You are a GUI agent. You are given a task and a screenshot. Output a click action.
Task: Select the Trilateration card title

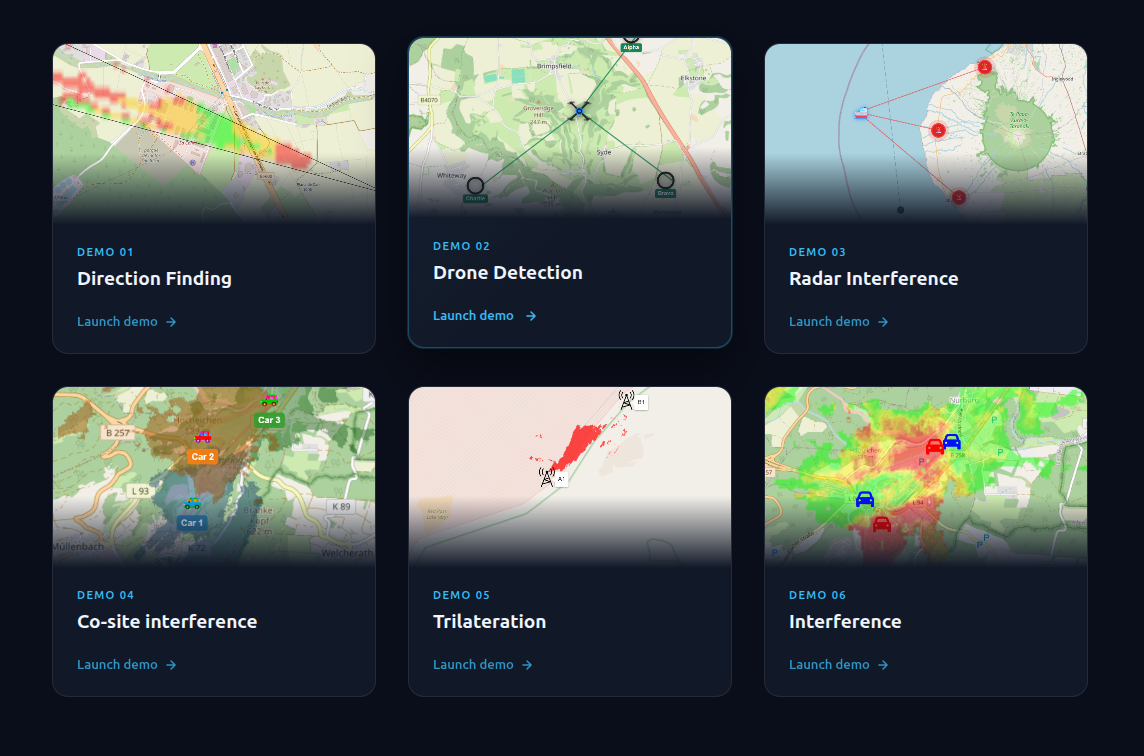[490, 622]
